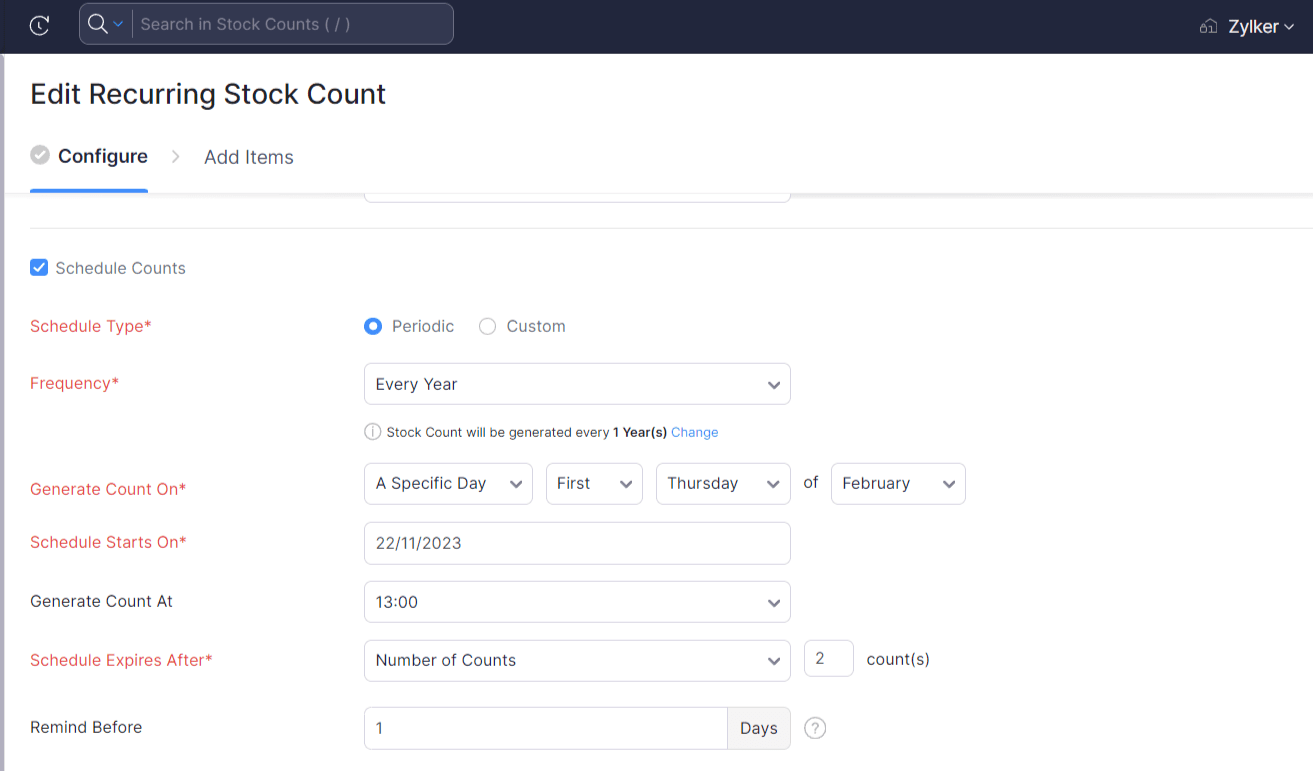
Task: Click the completed checkmark on the Configure step
Action: [x=39, y=155]
